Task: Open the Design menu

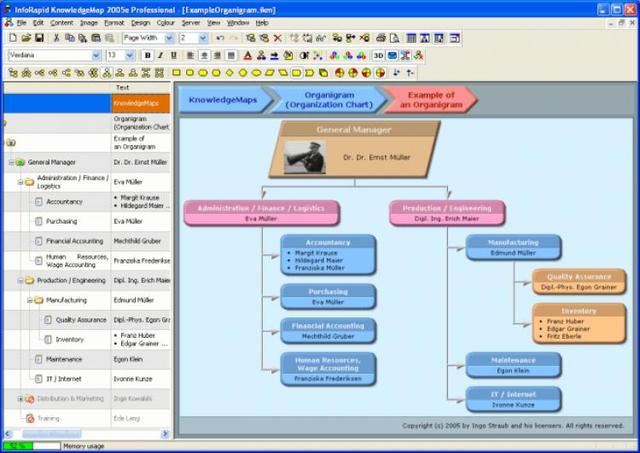Action: point(140,23)
